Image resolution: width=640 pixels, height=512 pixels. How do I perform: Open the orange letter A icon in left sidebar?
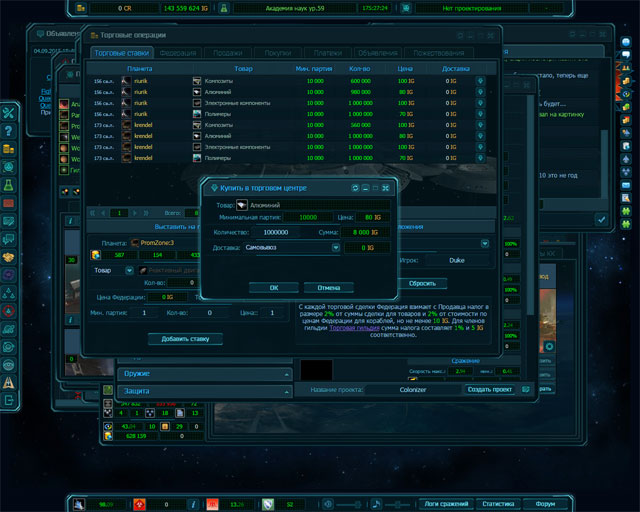9,383
